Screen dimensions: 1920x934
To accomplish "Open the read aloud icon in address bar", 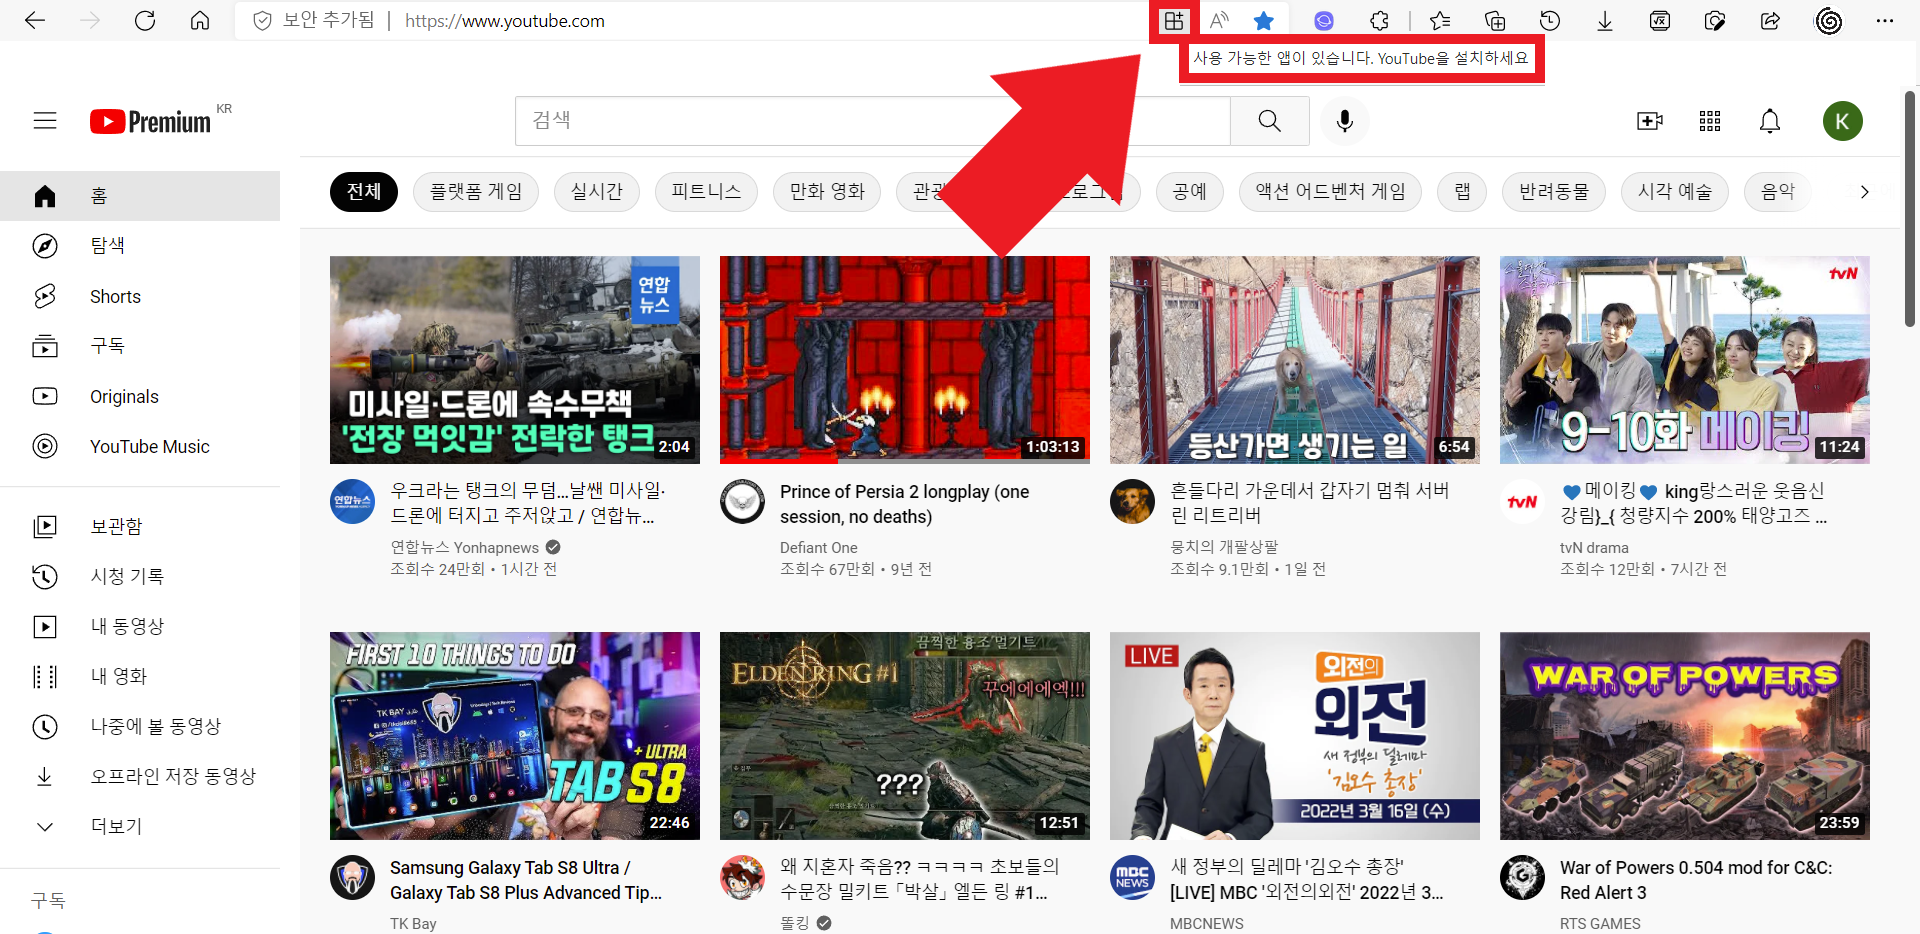I will coord(1219,21).
